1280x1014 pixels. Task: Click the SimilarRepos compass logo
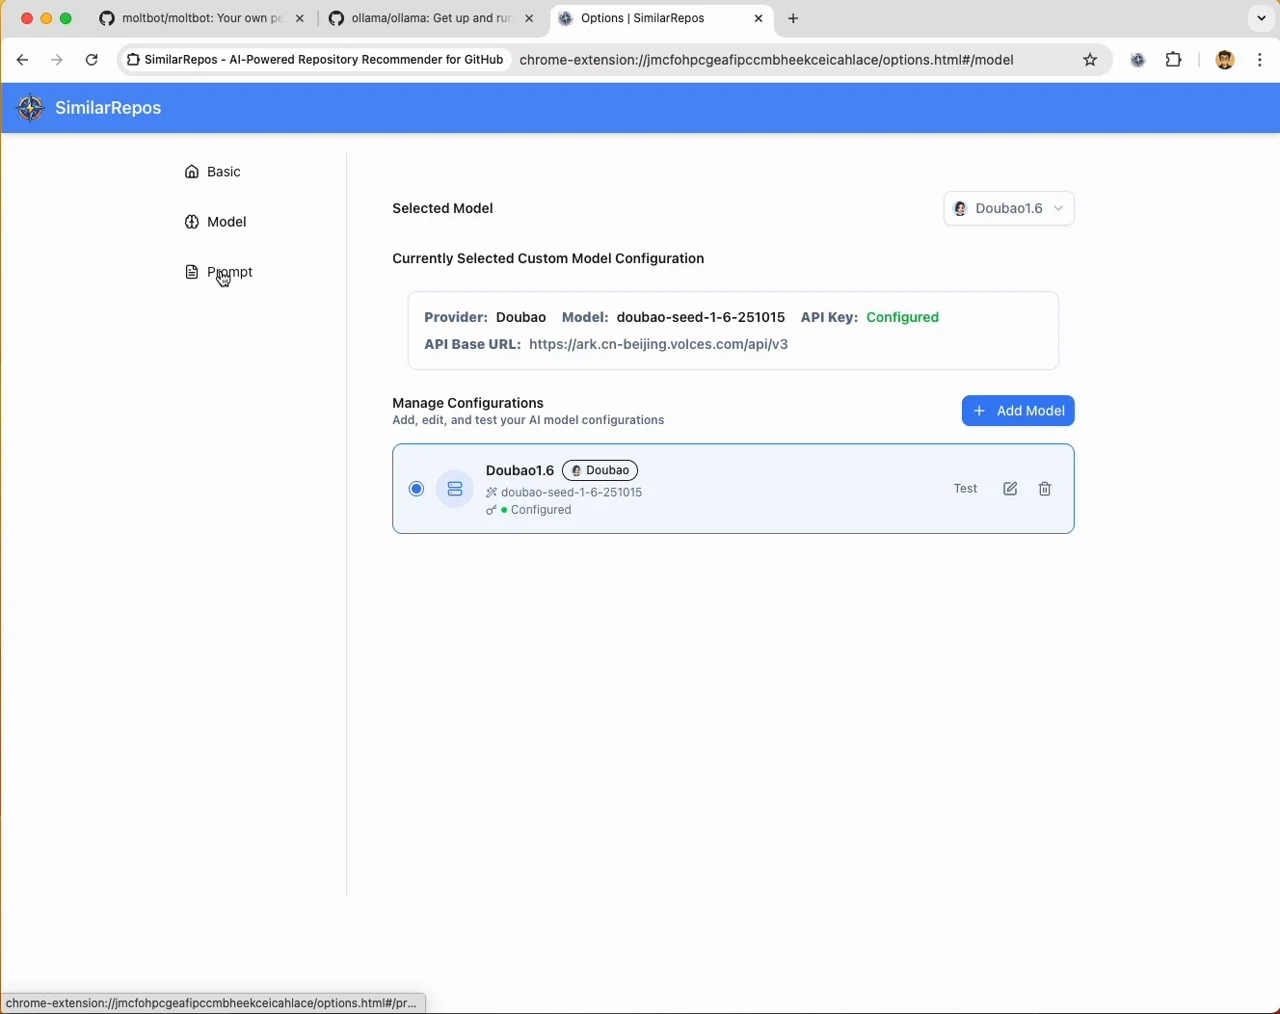pos(31,108)
